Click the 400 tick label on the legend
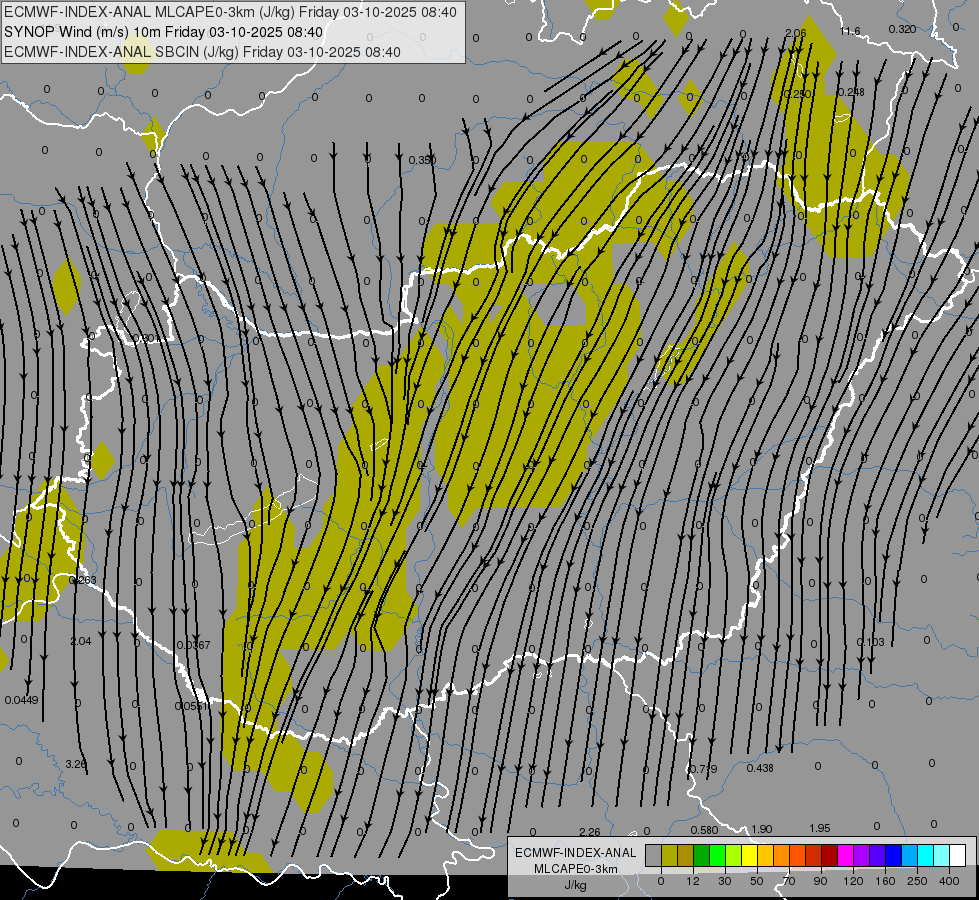Image resolution: width=979 pixels, height=900 pixels. pos(947,880)
